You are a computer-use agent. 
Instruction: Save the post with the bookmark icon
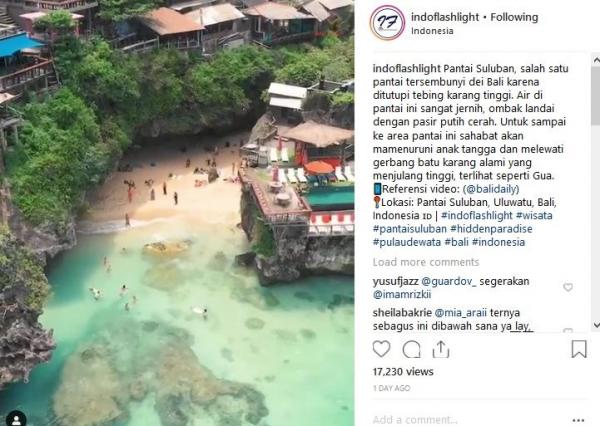coord(579,349)
